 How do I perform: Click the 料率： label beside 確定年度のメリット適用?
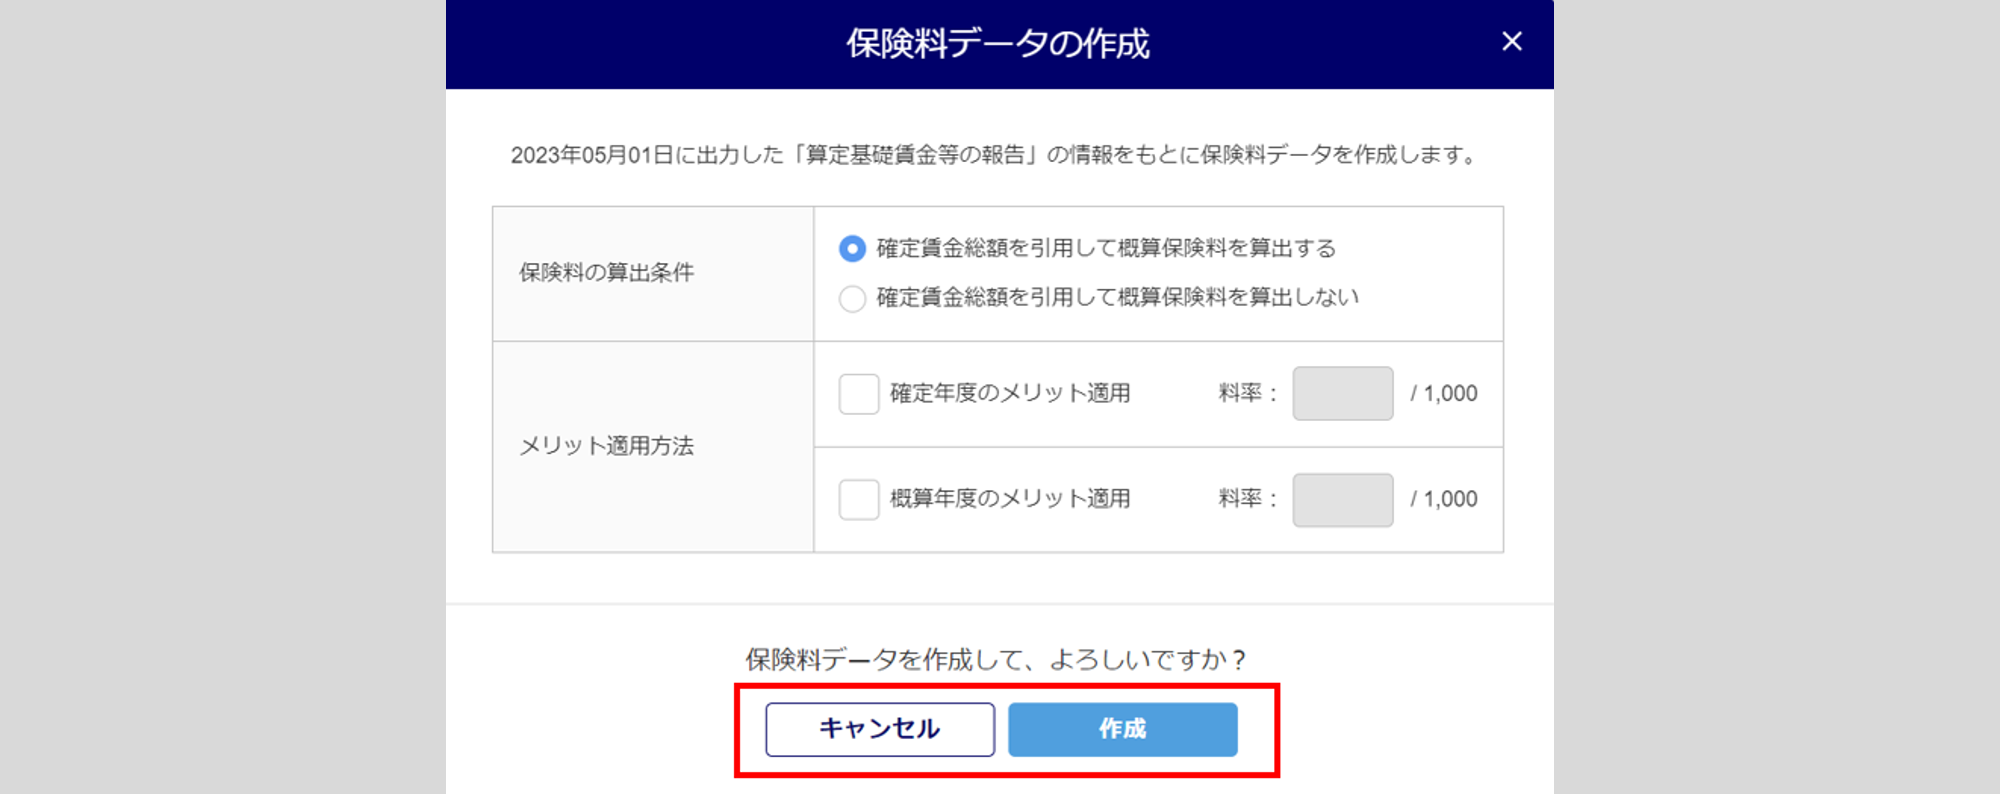pos(1247,393)
